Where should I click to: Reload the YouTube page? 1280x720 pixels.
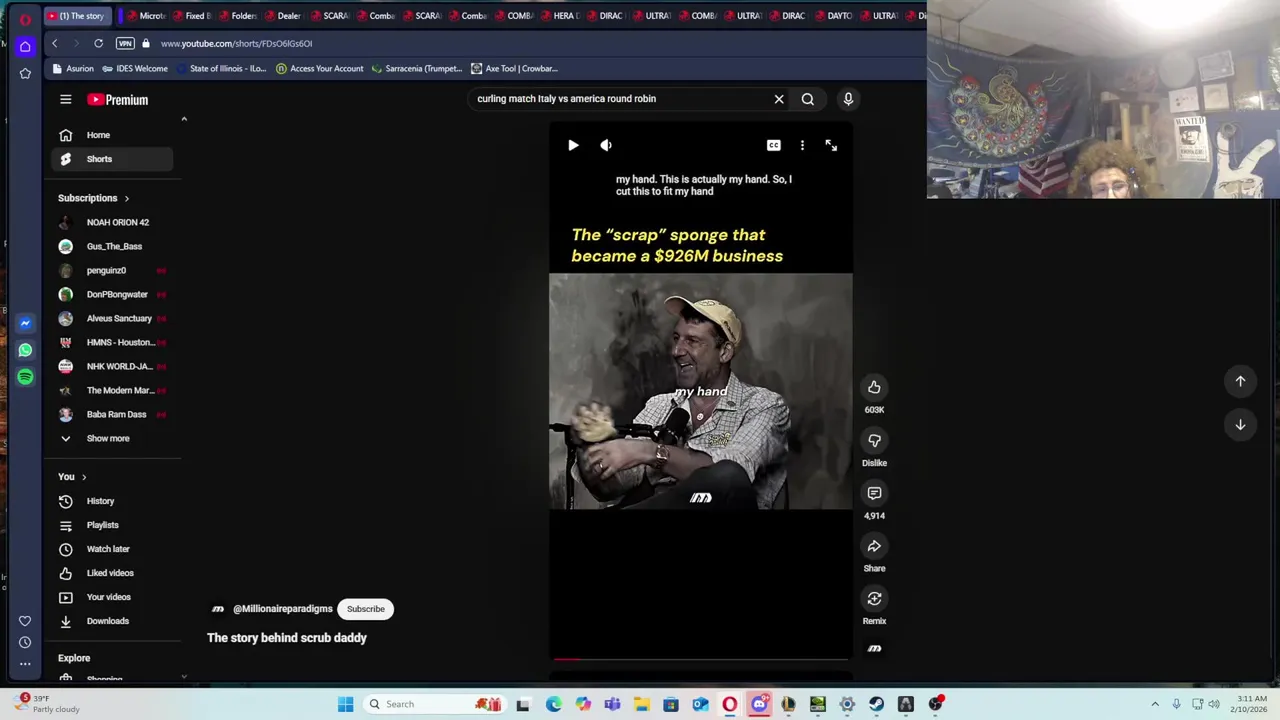click(x=98, y=43)
